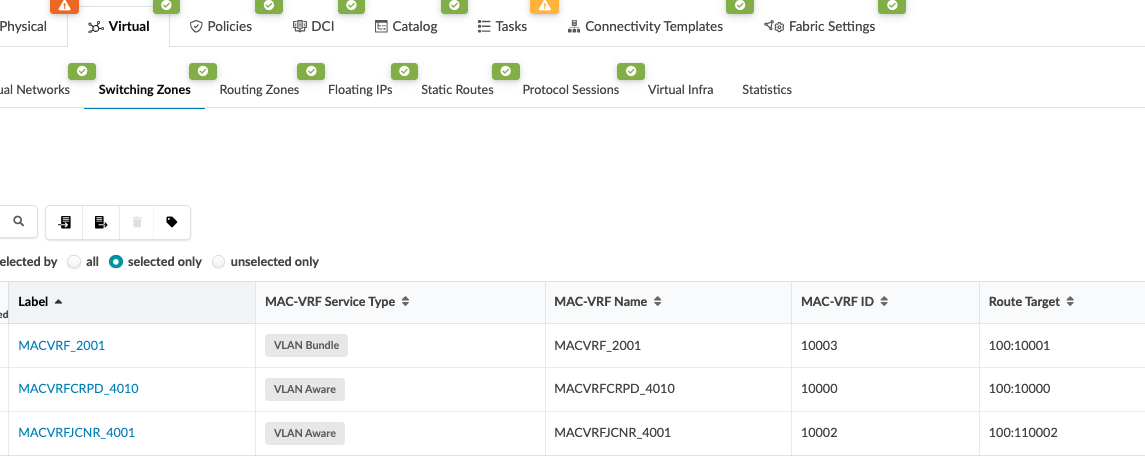Click green check badge above the Catalog tab

(x=454, y=6)
